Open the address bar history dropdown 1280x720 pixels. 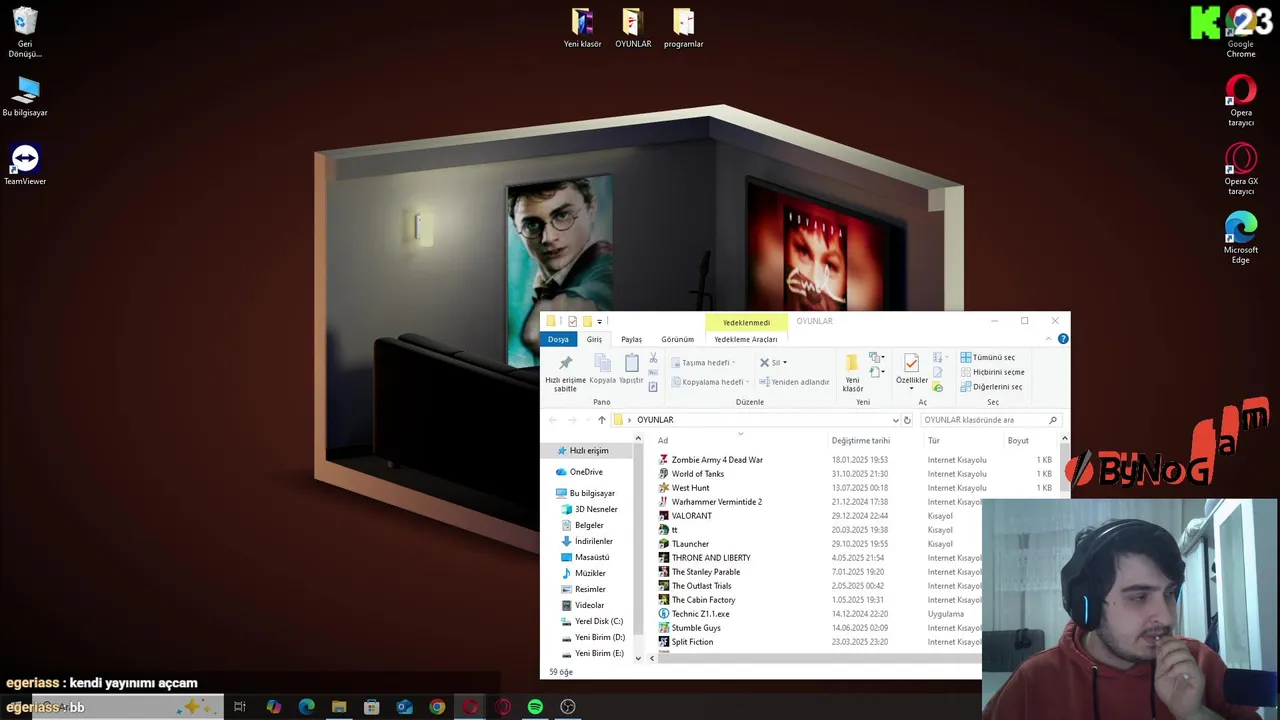[895, 420]
